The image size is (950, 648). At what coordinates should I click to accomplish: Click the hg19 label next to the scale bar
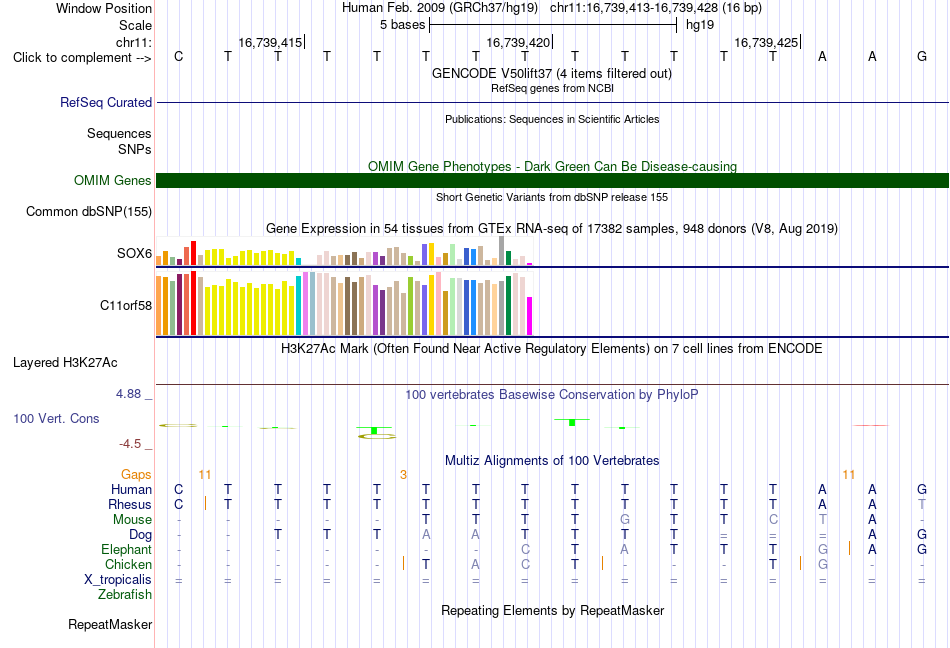pyautogui.click(x=700, y=25)
